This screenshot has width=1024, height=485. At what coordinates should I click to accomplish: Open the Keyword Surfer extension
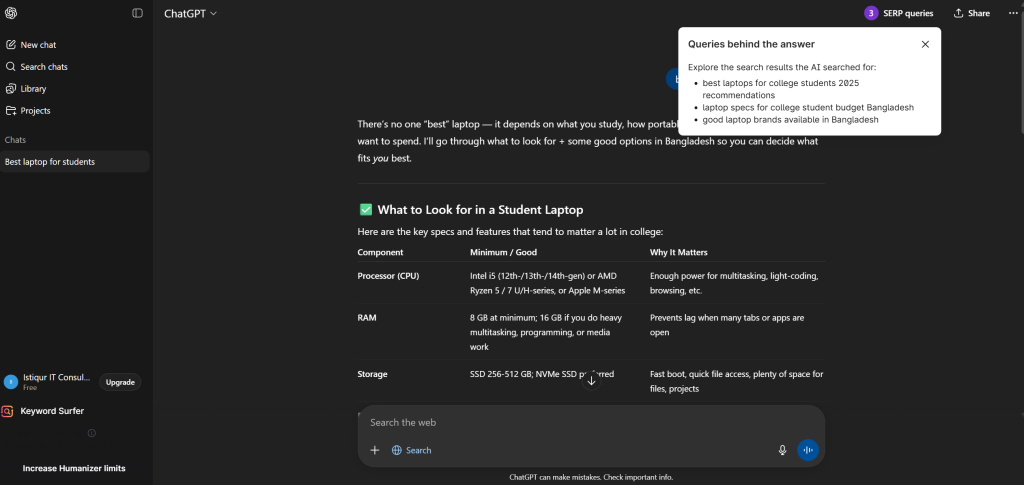point(52,411)
